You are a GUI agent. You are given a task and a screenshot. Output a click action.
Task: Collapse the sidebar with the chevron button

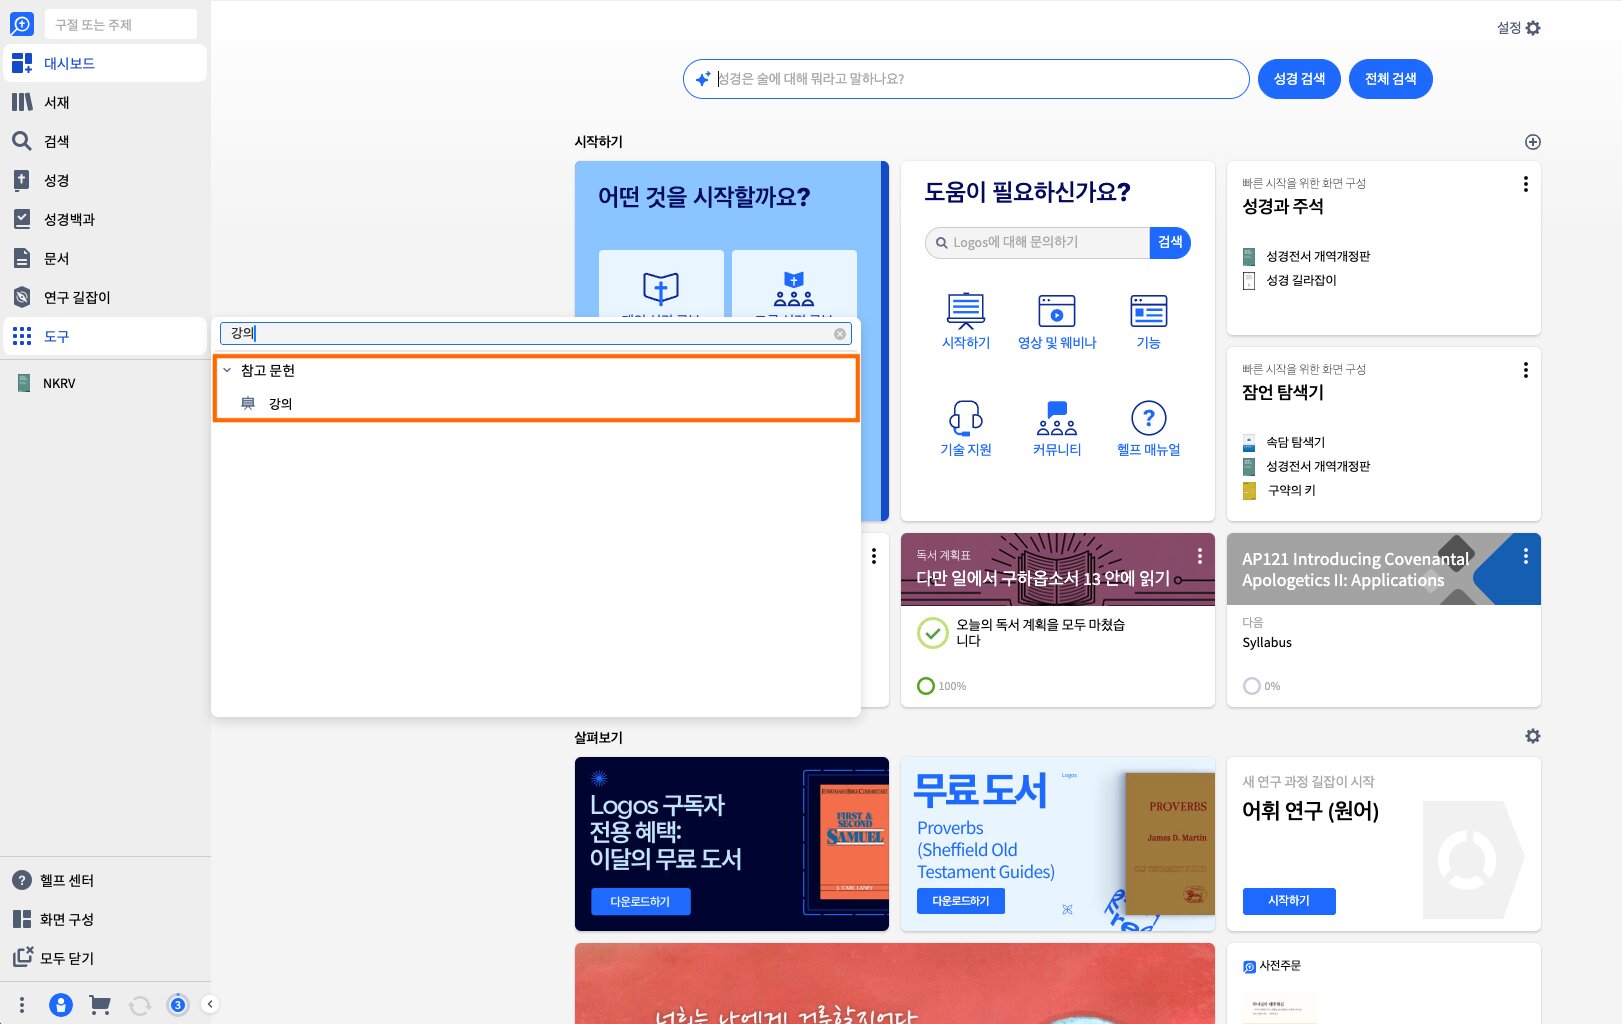210,1004
